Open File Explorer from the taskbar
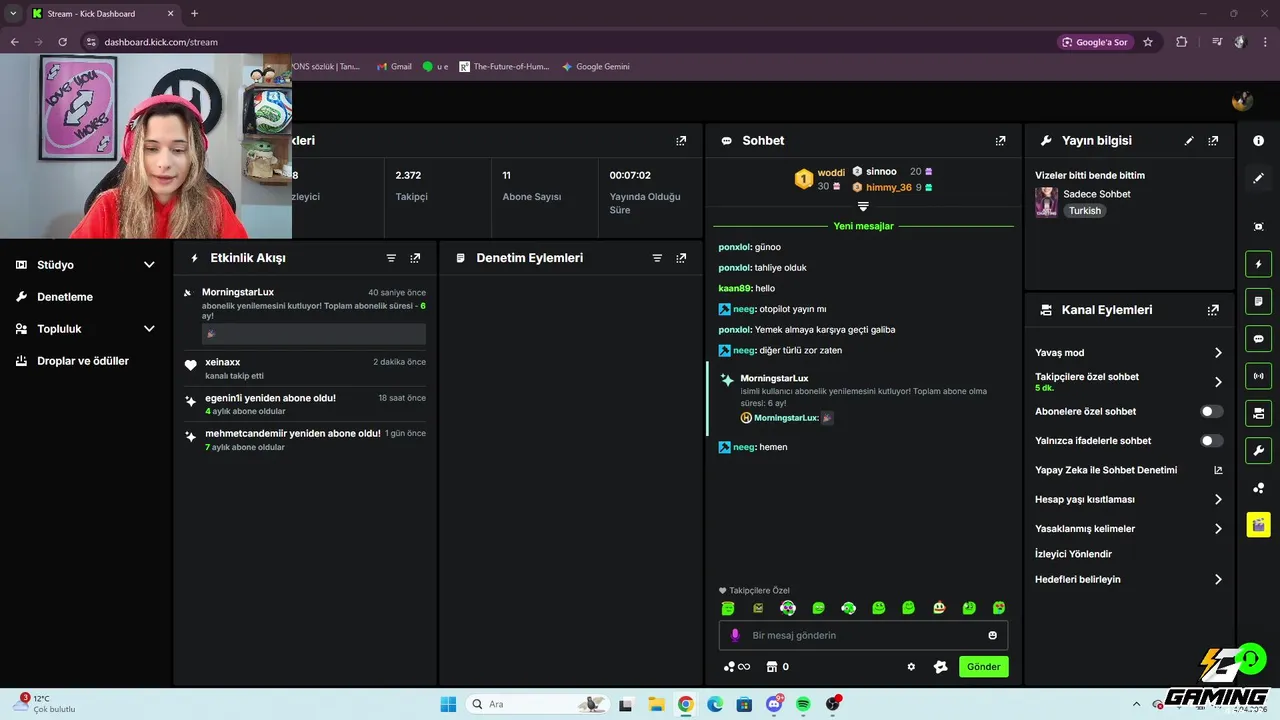 (656, 704)
